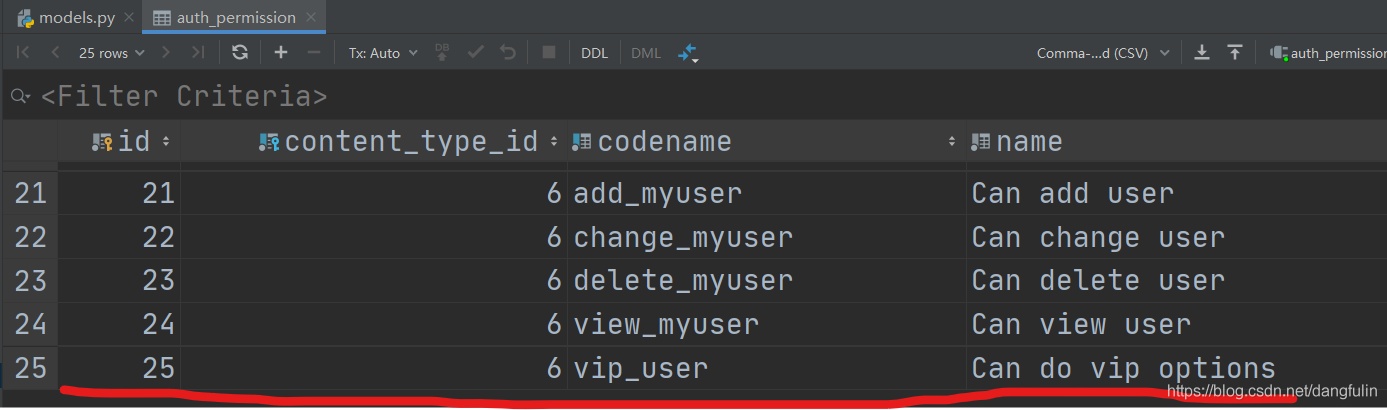Click the compare data arrows icon

[x=687, y=54]
